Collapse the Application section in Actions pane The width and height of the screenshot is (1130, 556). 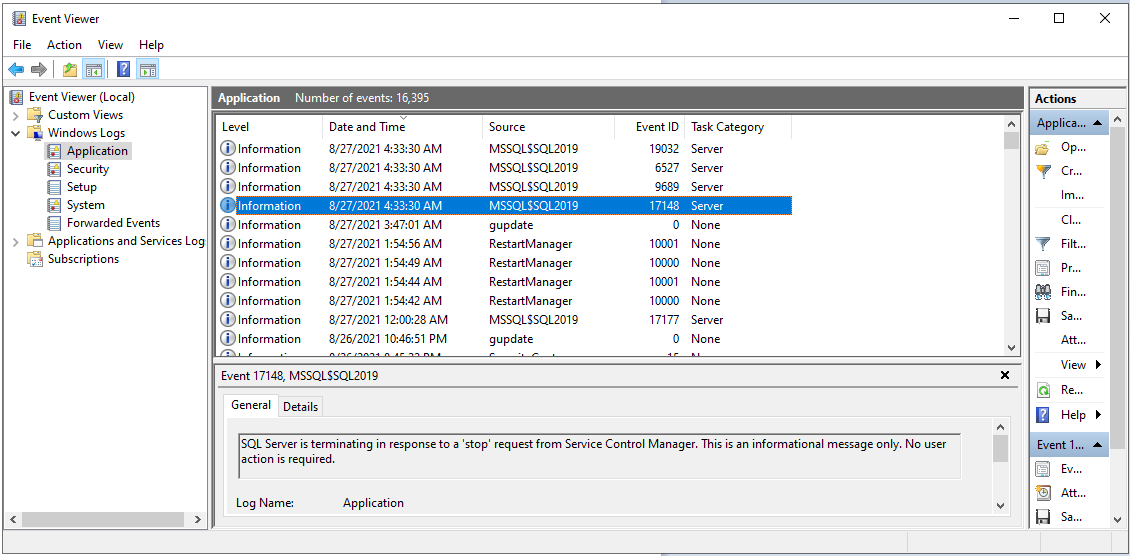[1097, 123]
